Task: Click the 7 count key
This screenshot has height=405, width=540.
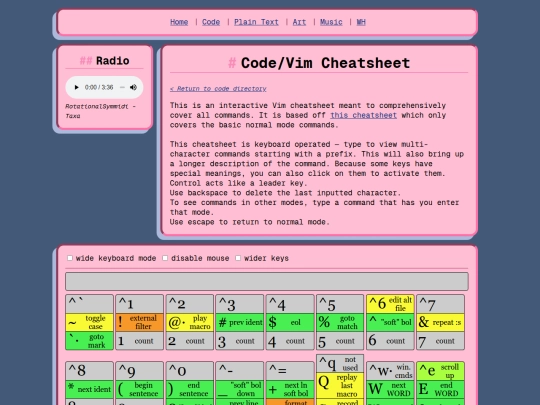Action: pos(440,341)
